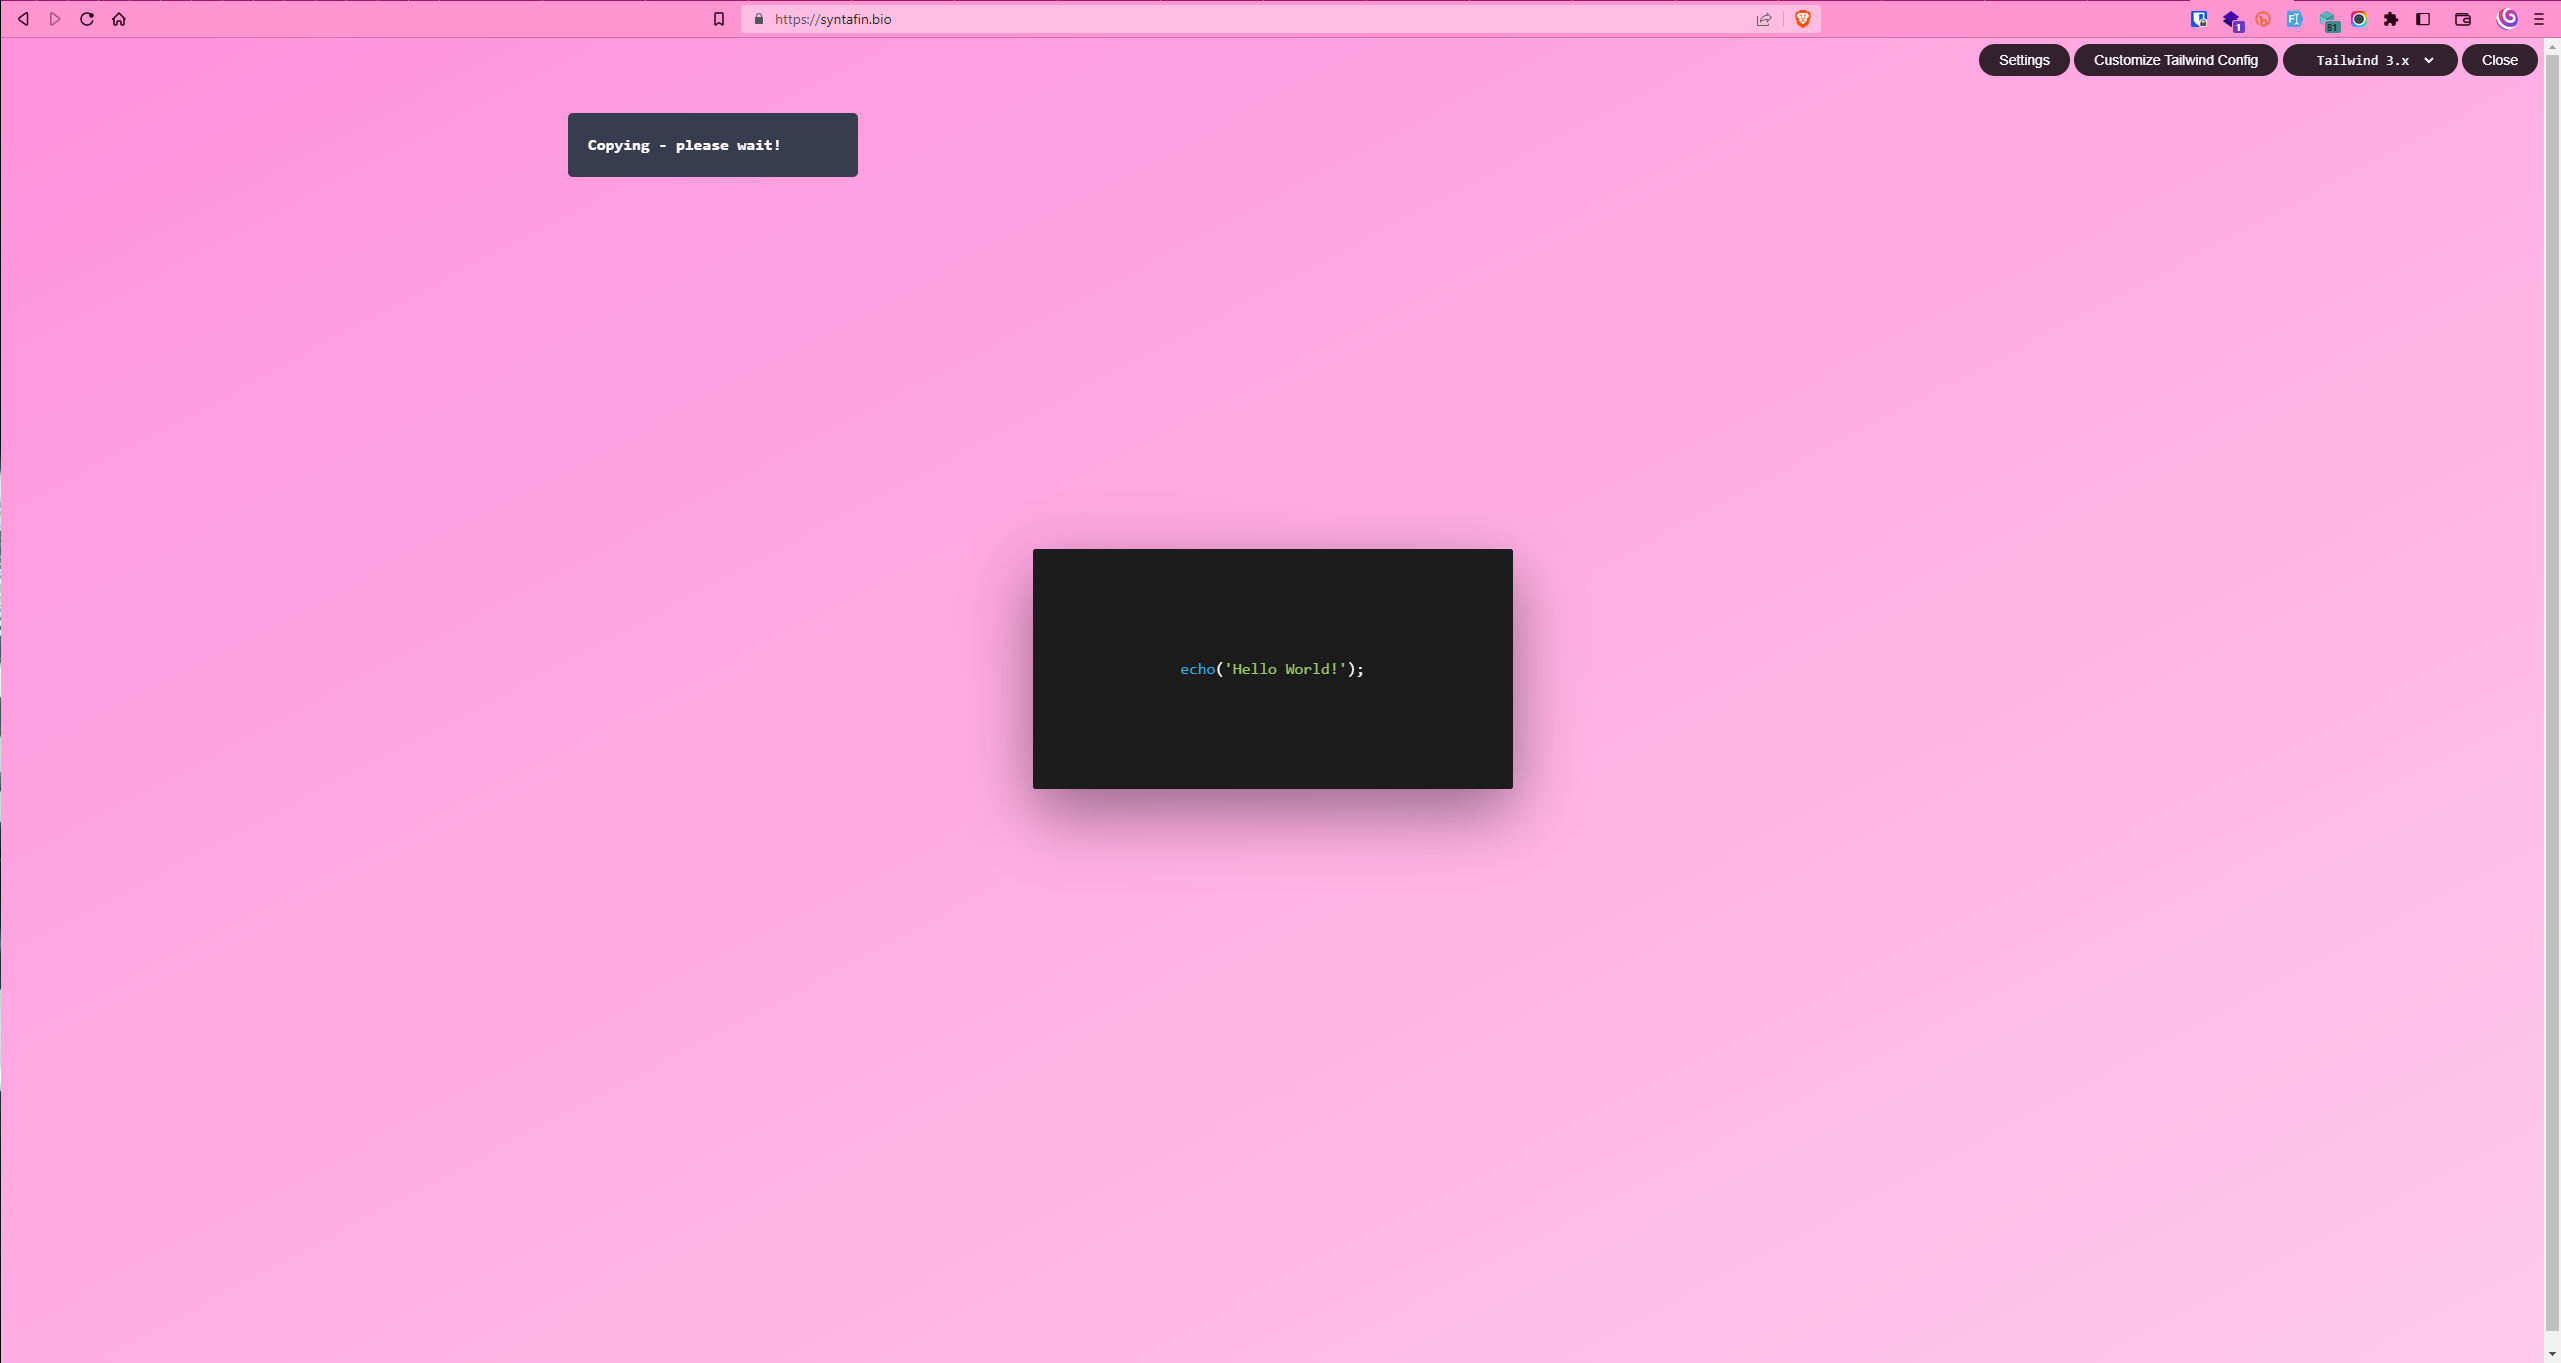Screen dimensions: 2561x1363
Task: Open the browser hamburger main menu
Action: coord(2539,19)
